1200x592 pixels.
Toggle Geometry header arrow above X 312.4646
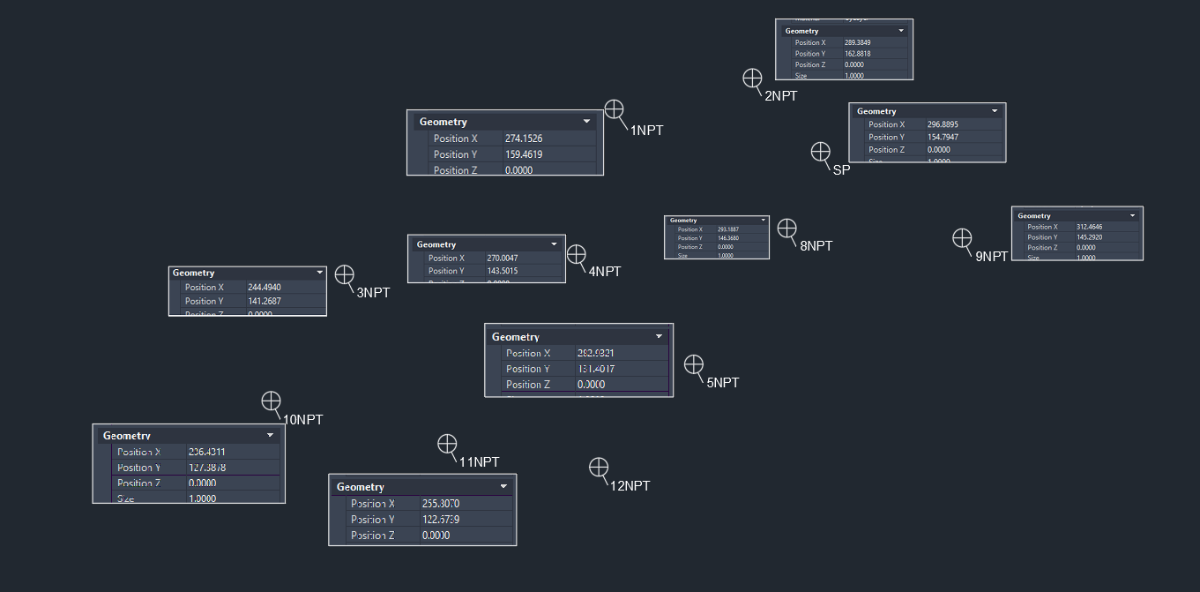pyautogui.click(x=1133, y=215)
